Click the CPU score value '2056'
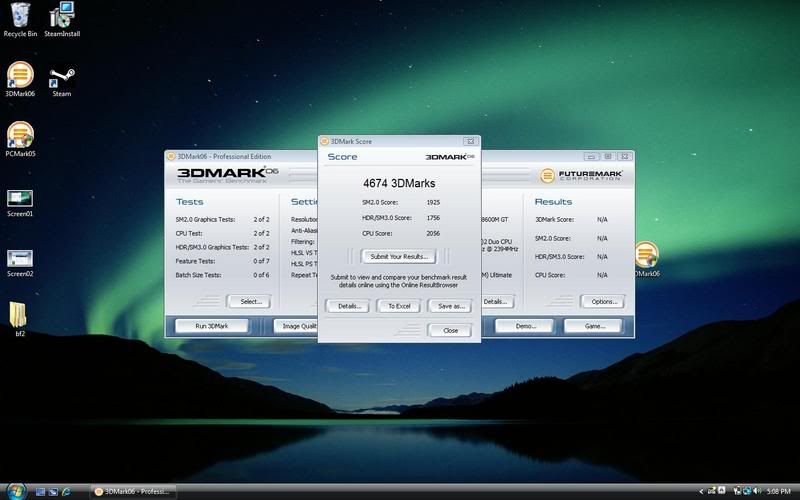The image size is (800, 500). click(x=433, y=234)
